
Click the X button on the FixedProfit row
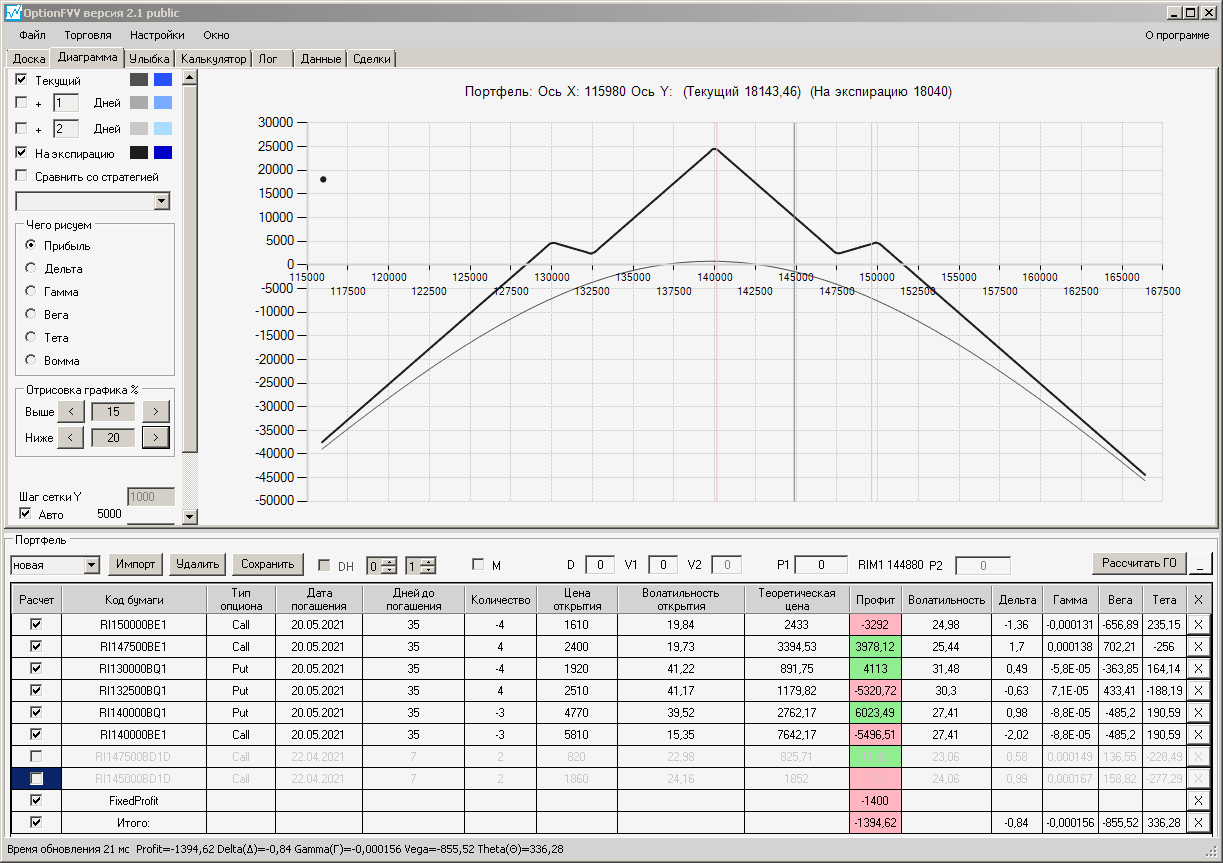pyautogui.click(x=1199, y=800)
